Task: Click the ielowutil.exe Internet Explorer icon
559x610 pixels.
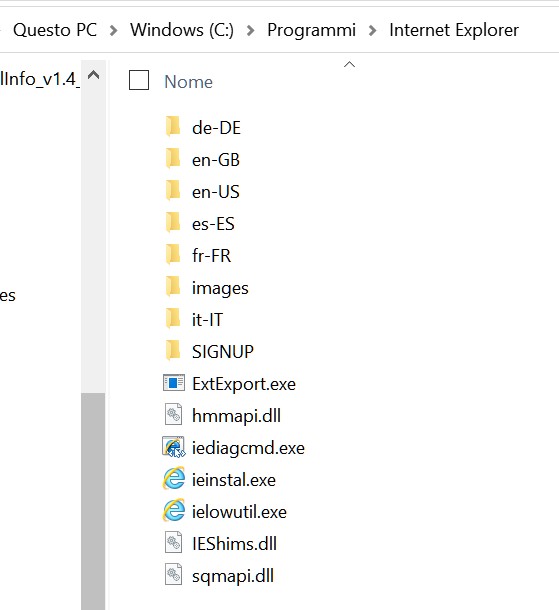Action: click(173, 511)
